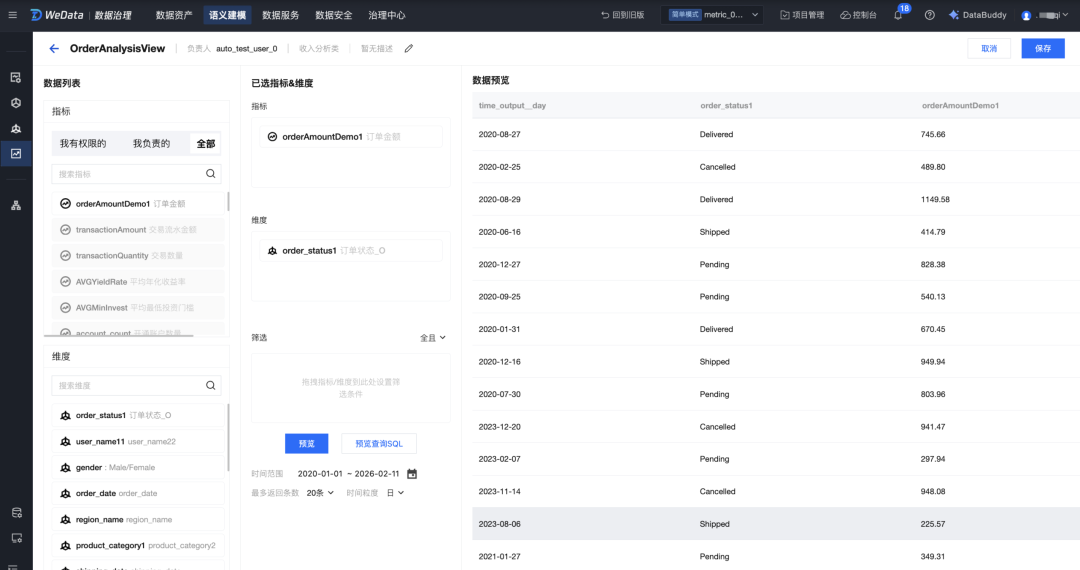Click the first left sidebar icon

(x=16, y=77)
